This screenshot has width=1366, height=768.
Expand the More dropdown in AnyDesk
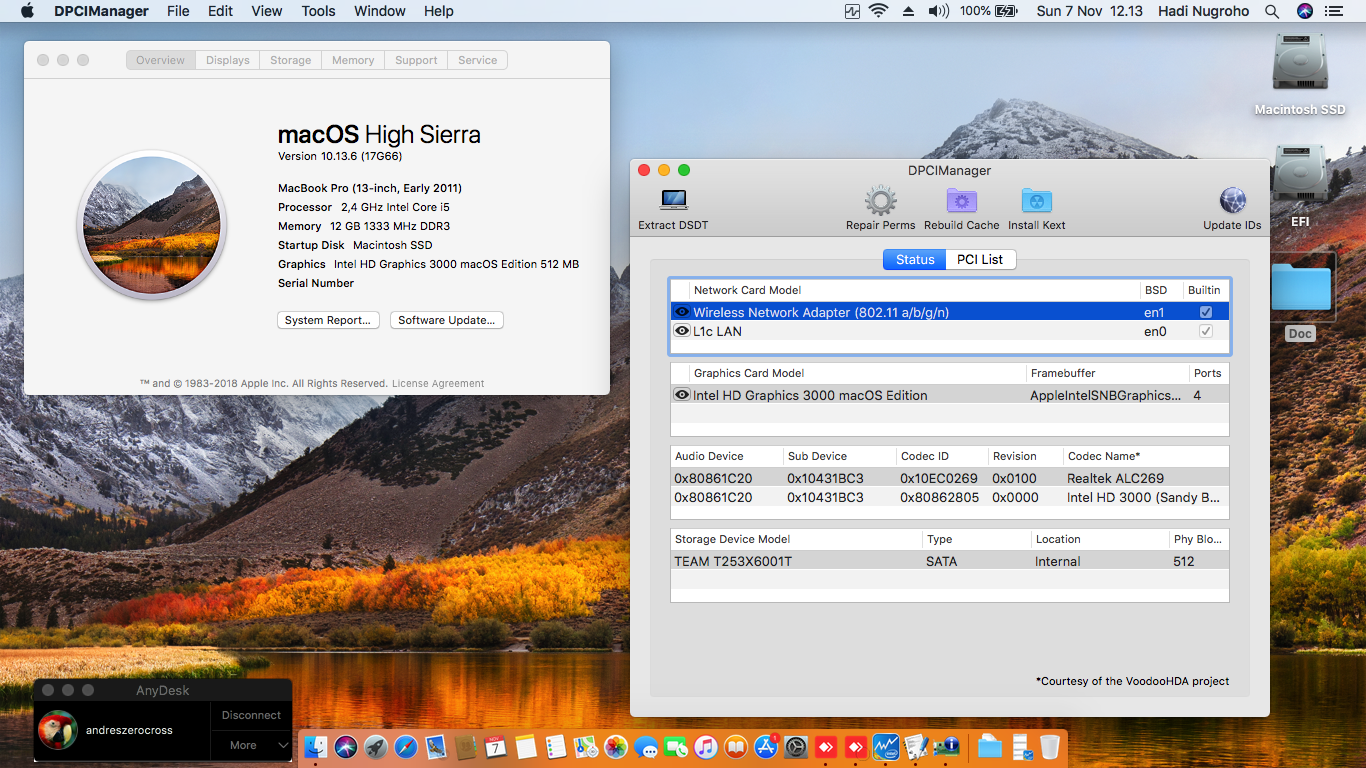point(250,745)
